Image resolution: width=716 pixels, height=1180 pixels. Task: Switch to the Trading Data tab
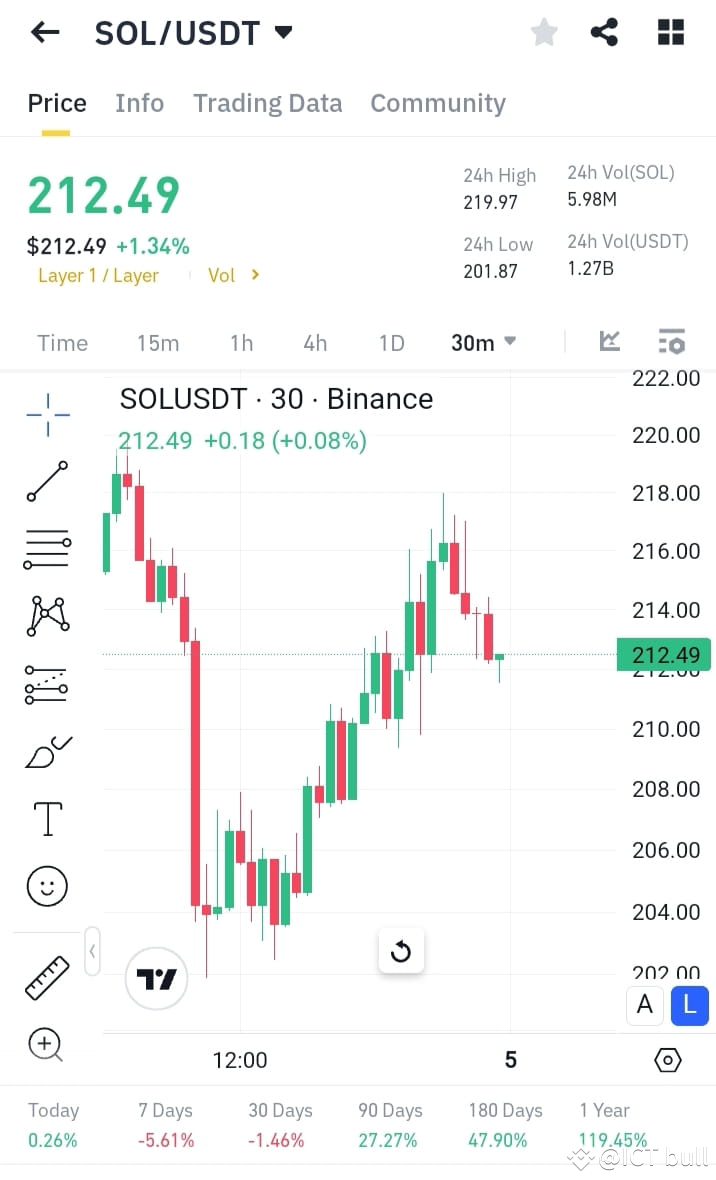pos(267,103)
